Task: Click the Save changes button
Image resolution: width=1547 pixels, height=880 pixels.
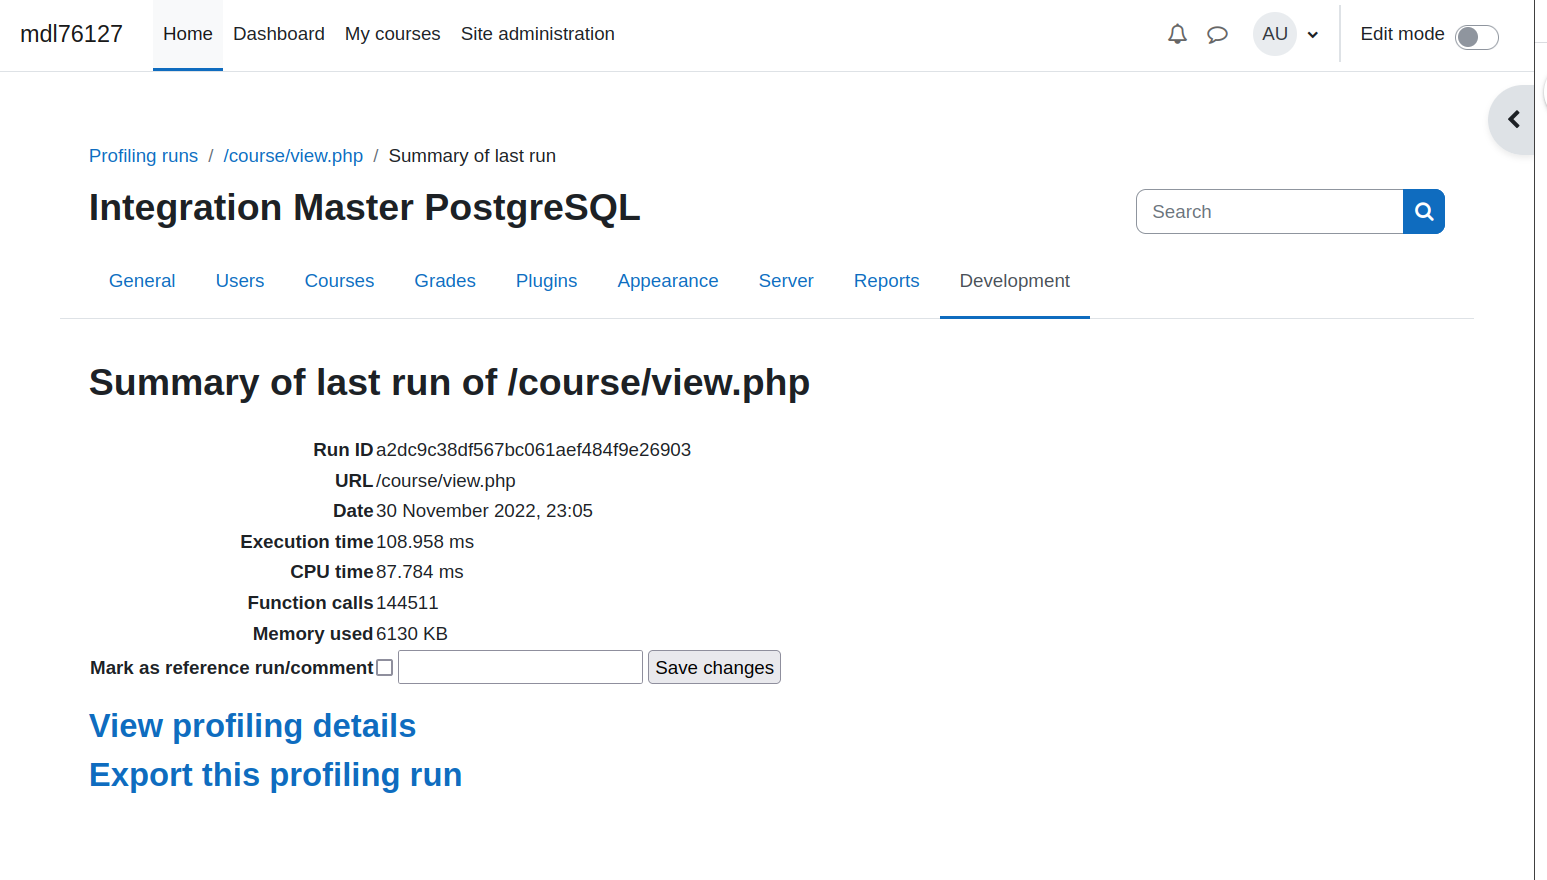Action: coord(714,668)
